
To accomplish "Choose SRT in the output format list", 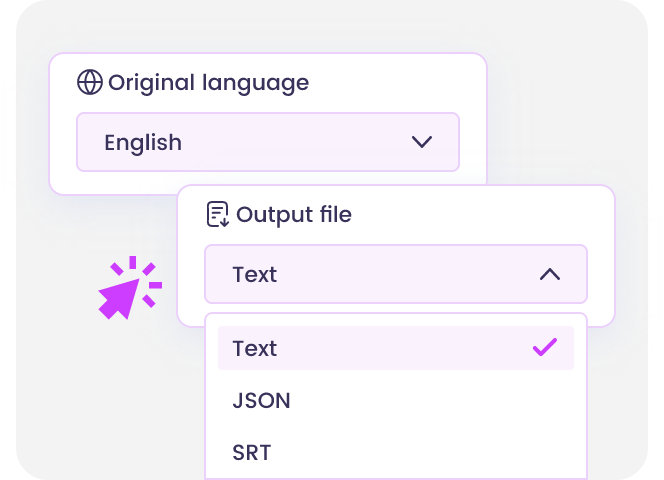I will (251, 452).
